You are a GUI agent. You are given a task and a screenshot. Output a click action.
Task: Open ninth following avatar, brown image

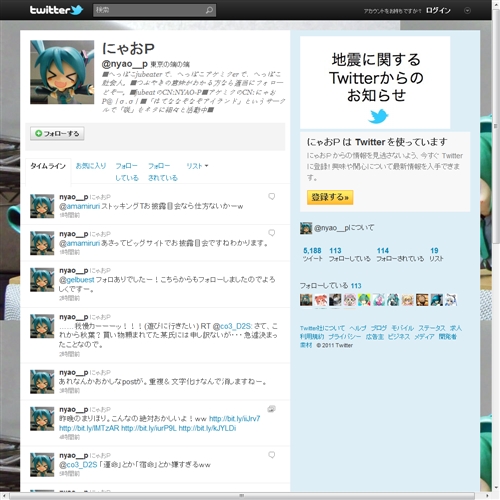point(422,300)
